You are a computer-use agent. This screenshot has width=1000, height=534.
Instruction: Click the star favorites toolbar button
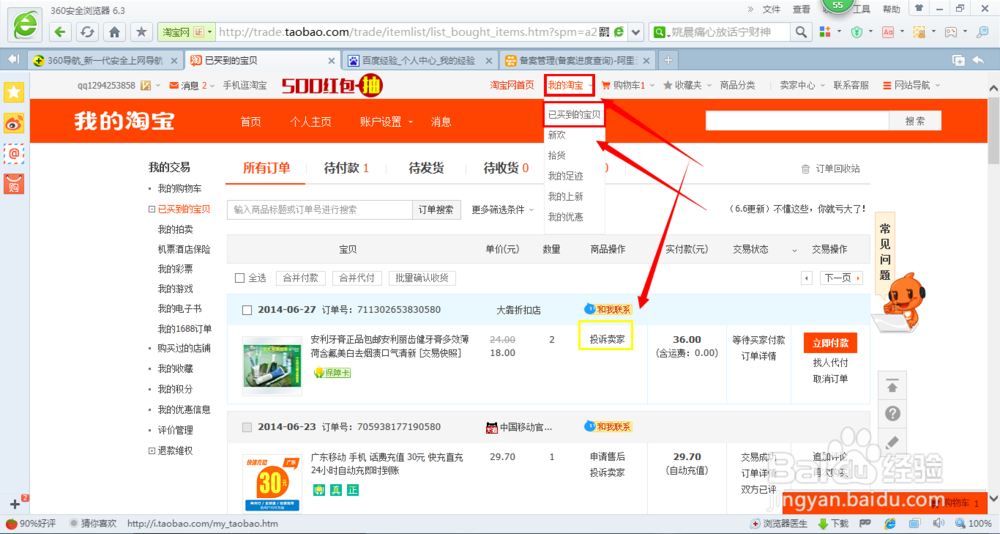coord(141,31)
